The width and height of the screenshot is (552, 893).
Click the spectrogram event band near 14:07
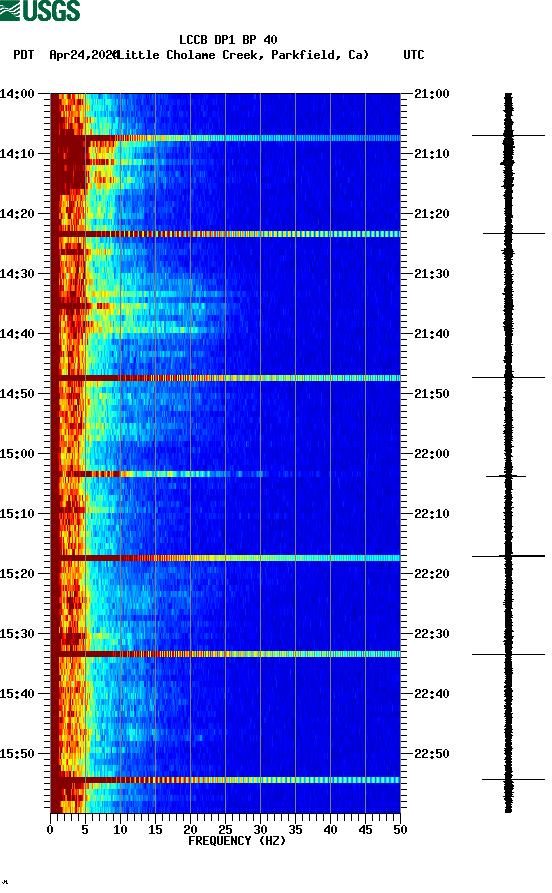(x=225, y=138)
